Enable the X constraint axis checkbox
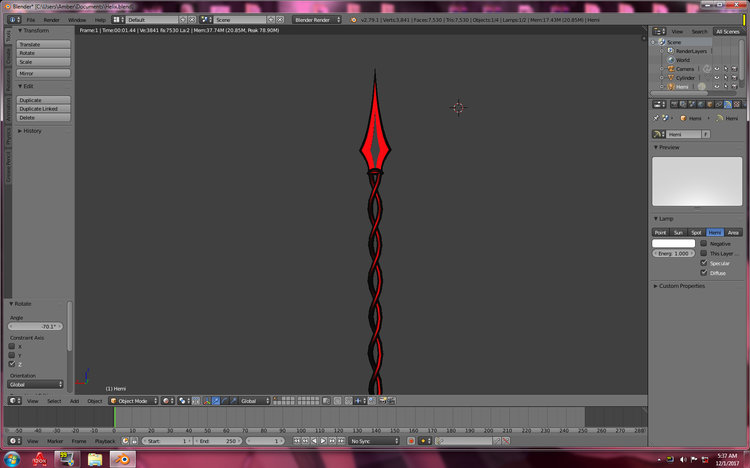 12,346
